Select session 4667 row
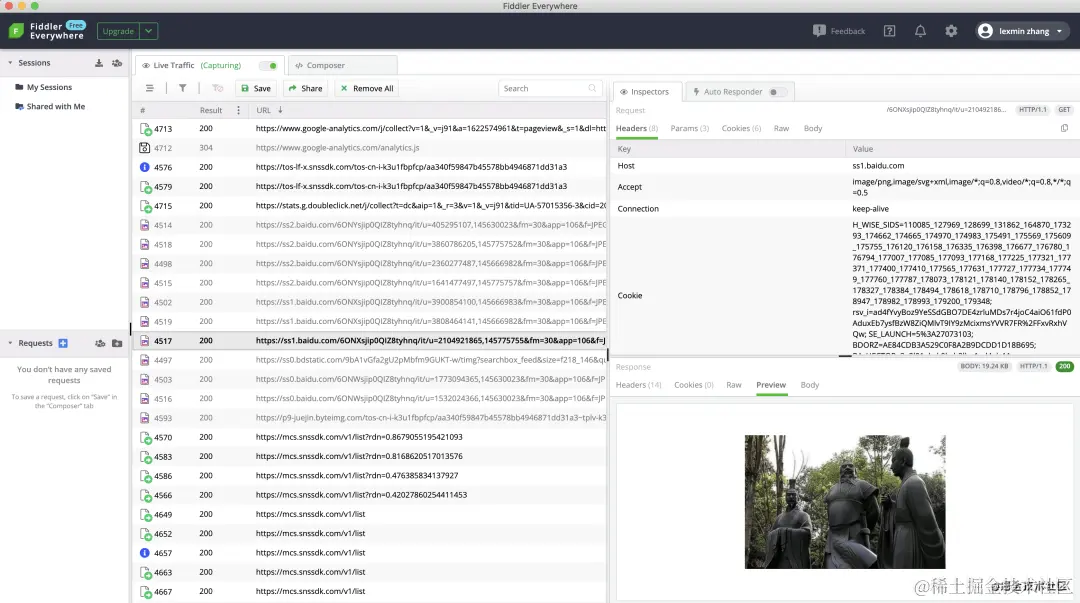1080x603 pixels. pos(370,591)
